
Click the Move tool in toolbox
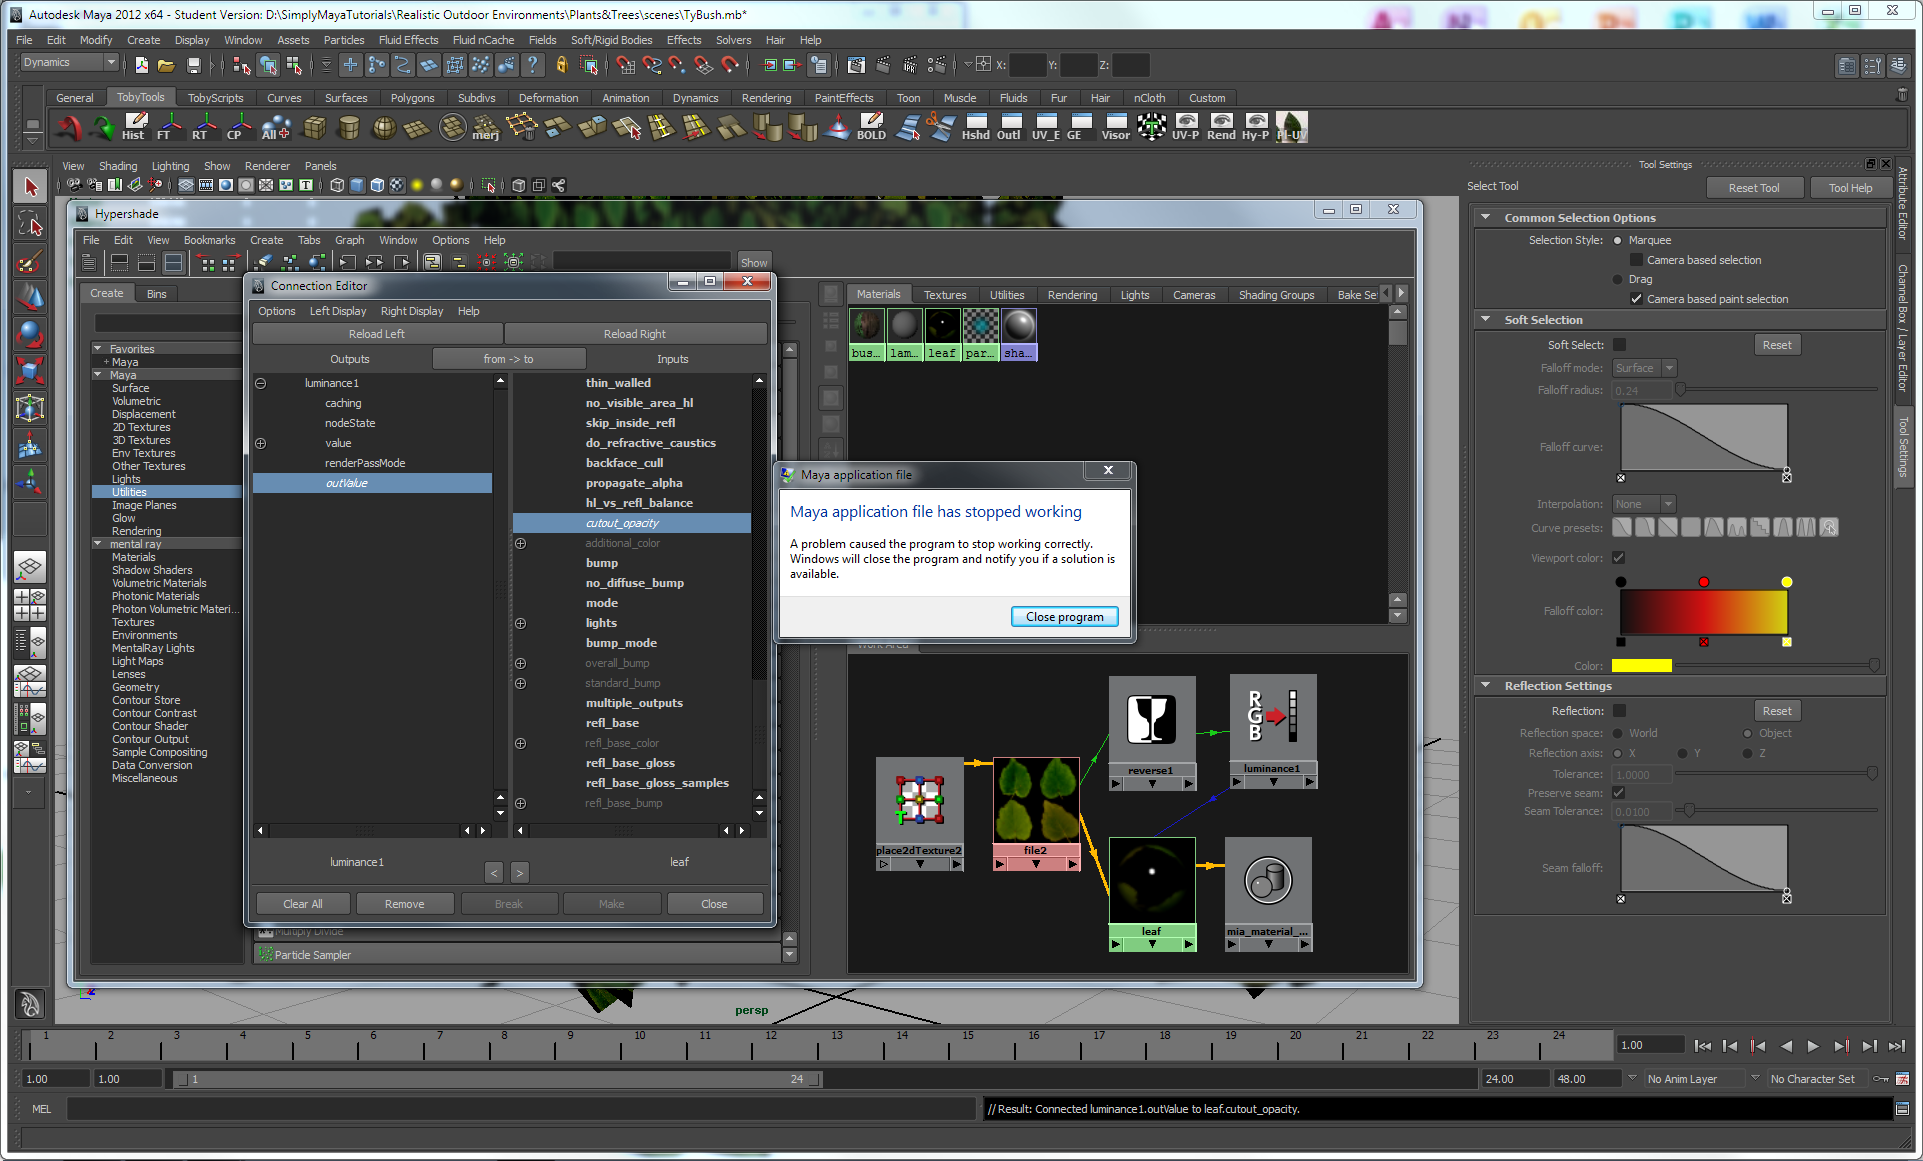tap(31, 298)
